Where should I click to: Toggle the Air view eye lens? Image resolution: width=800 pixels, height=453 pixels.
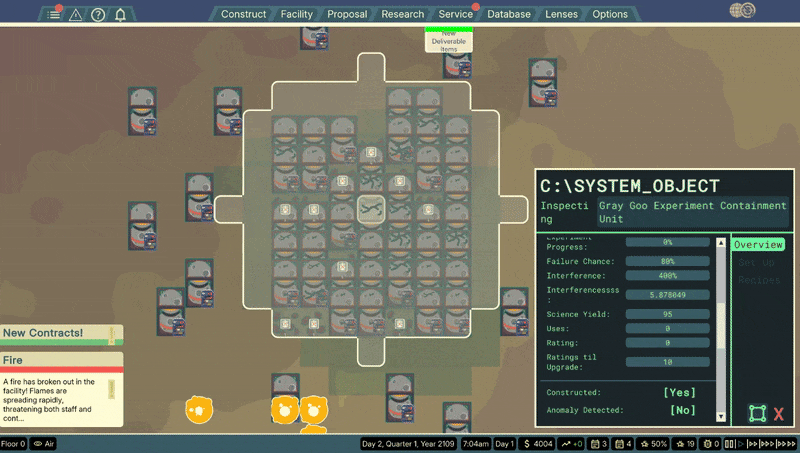pos(44,444)
